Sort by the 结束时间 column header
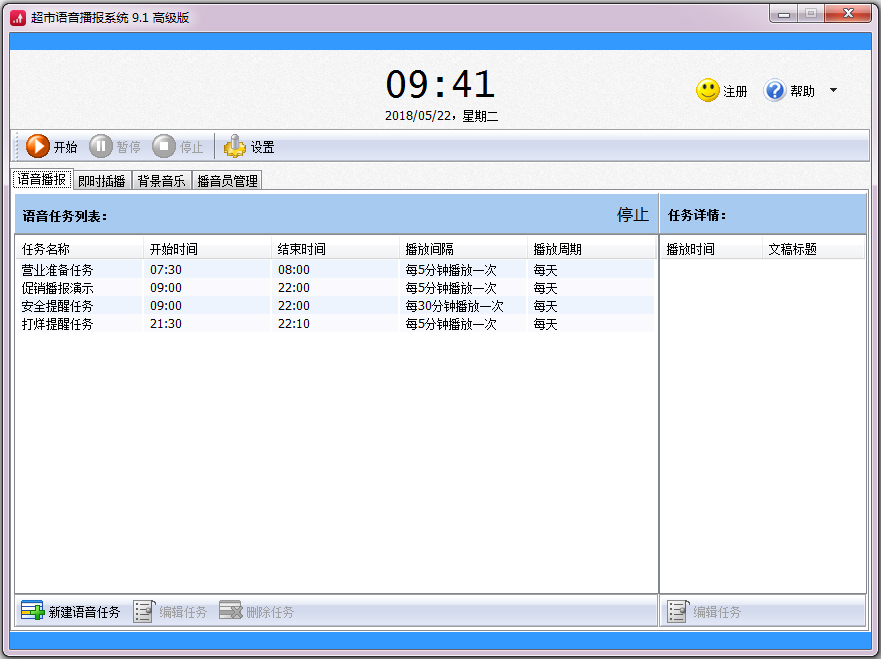 pos(335,249)
